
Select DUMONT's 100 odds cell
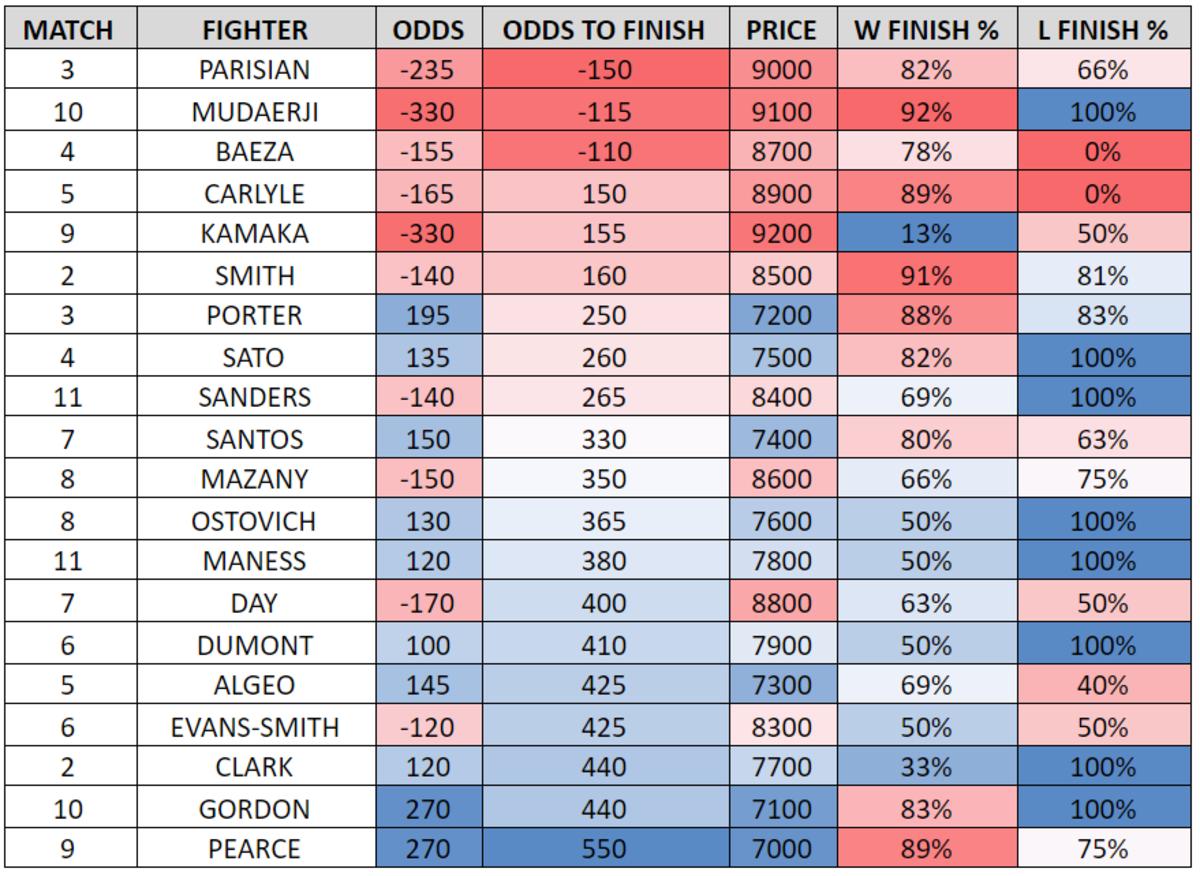[429, 645]
